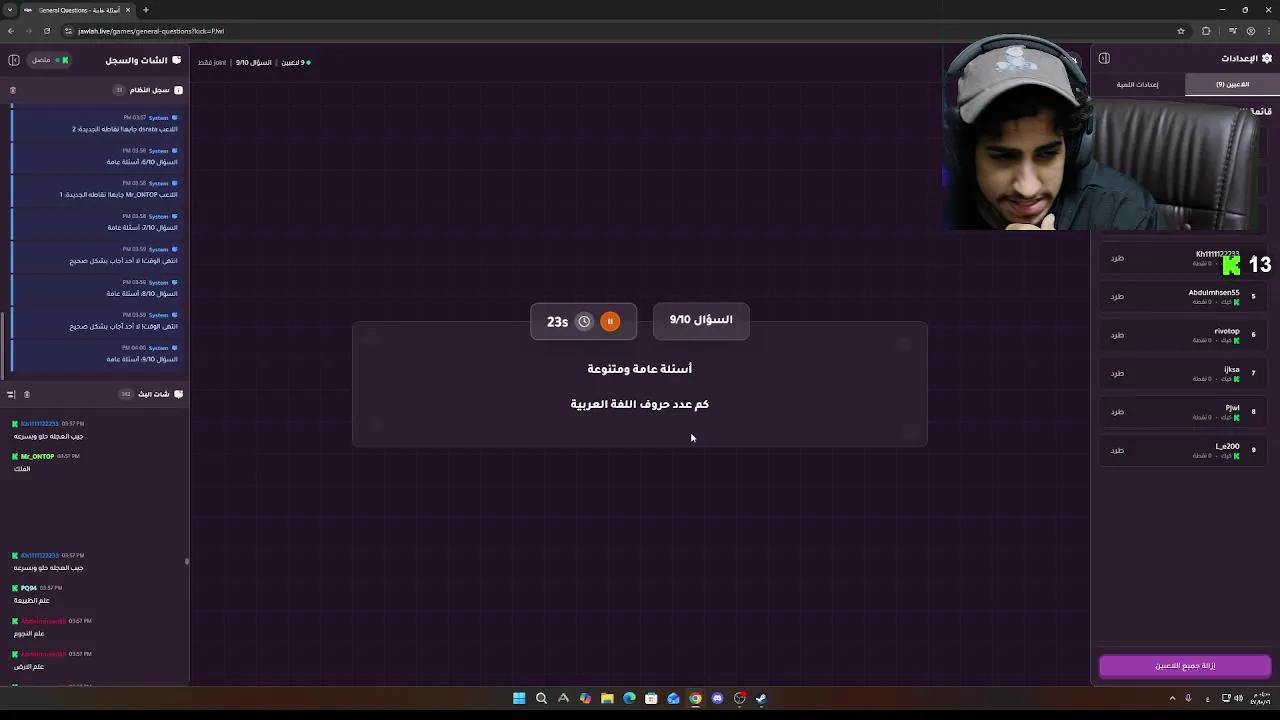Open Windows taskbar search
This screenshot has height=720, width=1280.
(x=541, y=698)
